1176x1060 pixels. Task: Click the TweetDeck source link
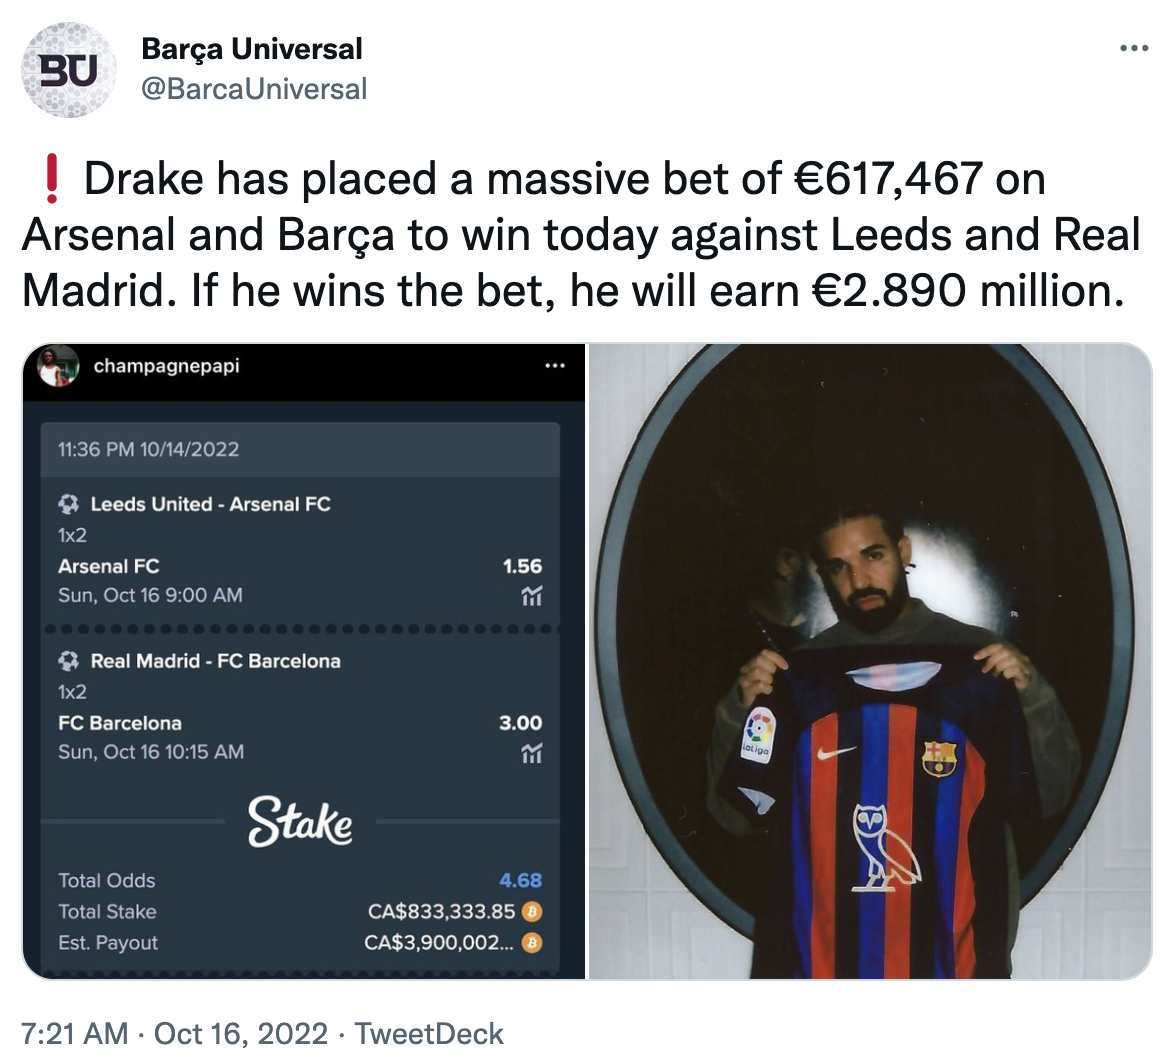pyautogui.click(x=428, y=1034)
